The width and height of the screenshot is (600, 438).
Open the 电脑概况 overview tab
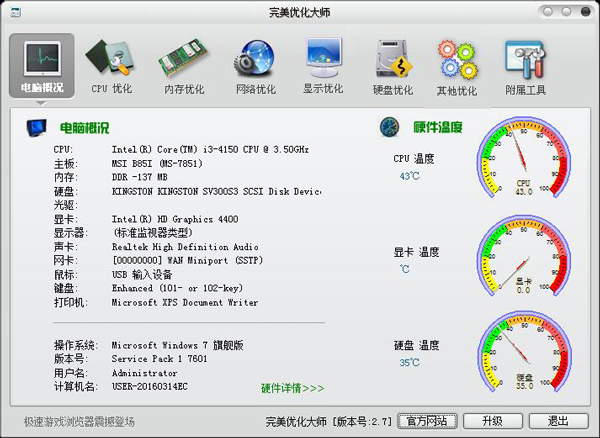coord(42,65)
